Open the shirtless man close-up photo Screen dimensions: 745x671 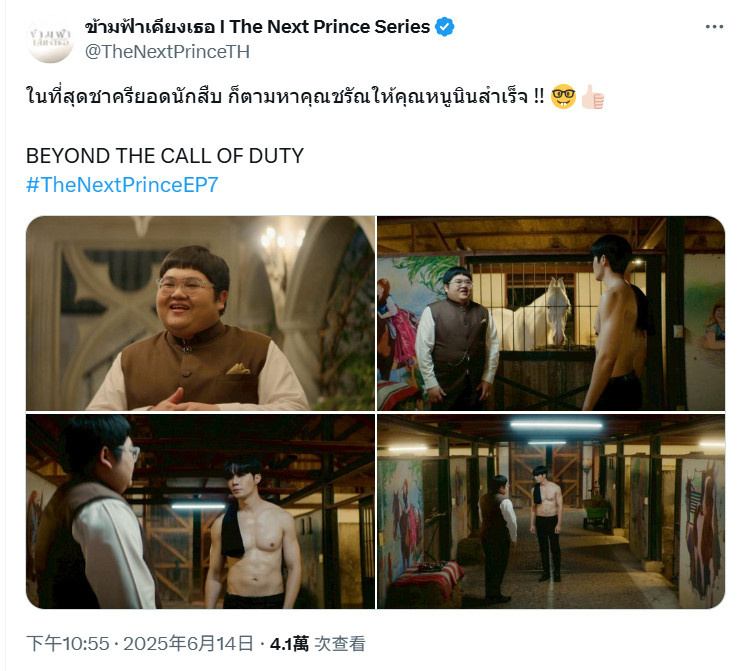(x=200, y=511)
